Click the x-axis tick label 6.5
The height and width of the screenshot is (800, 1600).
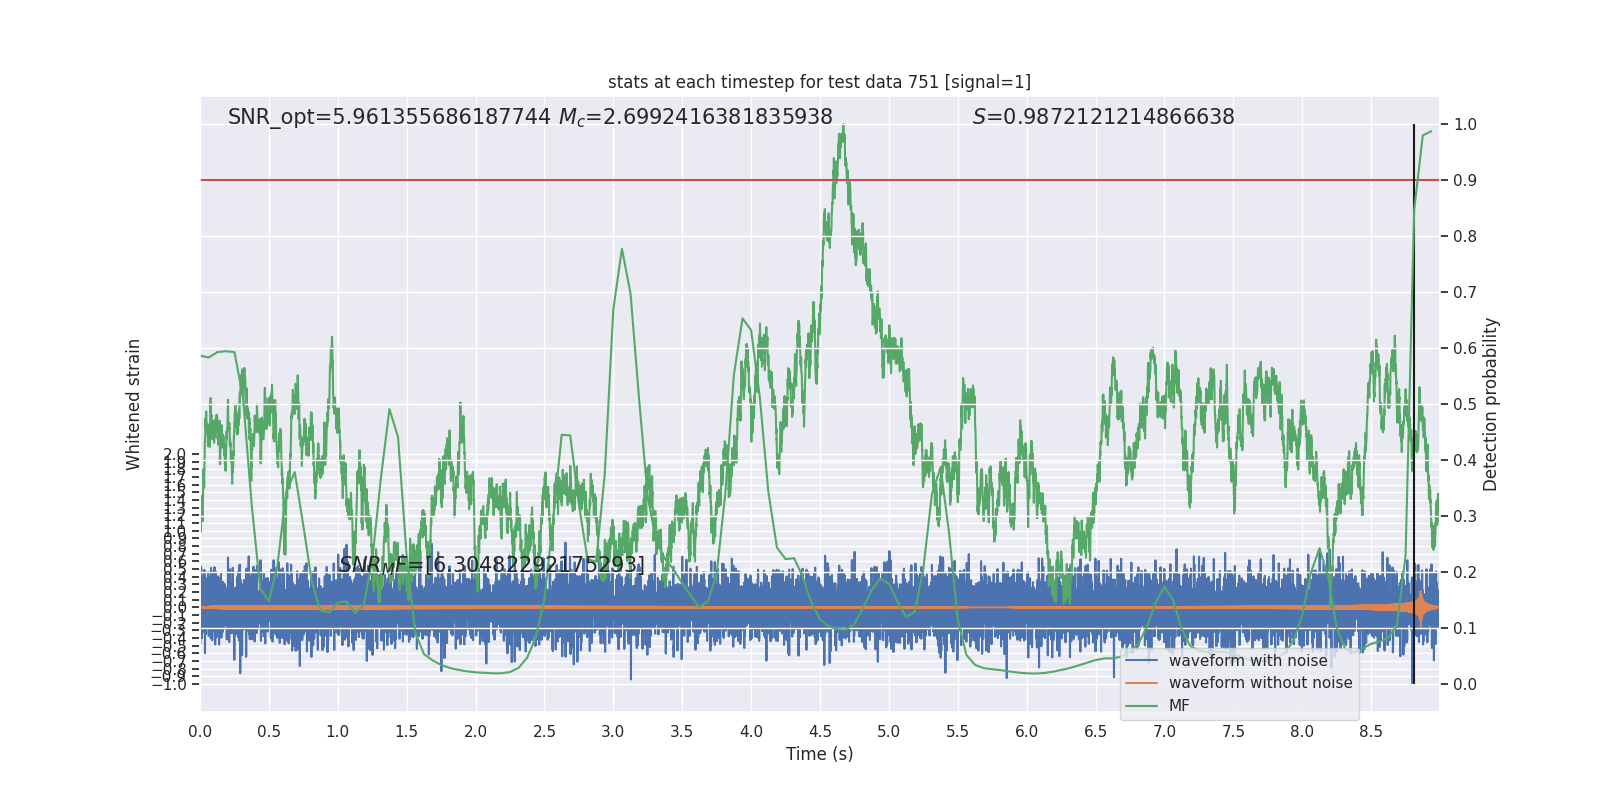pyautogui.click(x=1096, y=731)
